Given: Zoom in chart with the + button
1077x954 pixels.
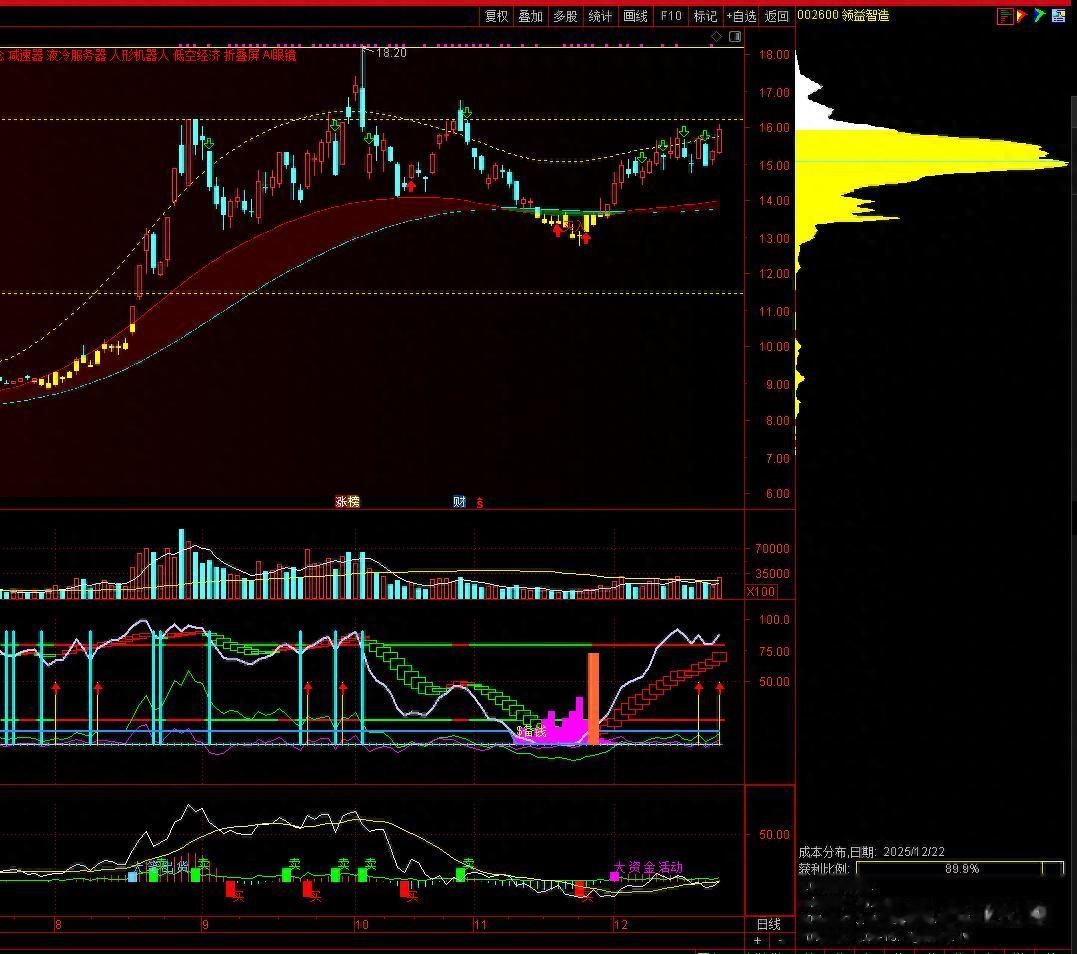Looking at the screenshot, I should 758,941.
